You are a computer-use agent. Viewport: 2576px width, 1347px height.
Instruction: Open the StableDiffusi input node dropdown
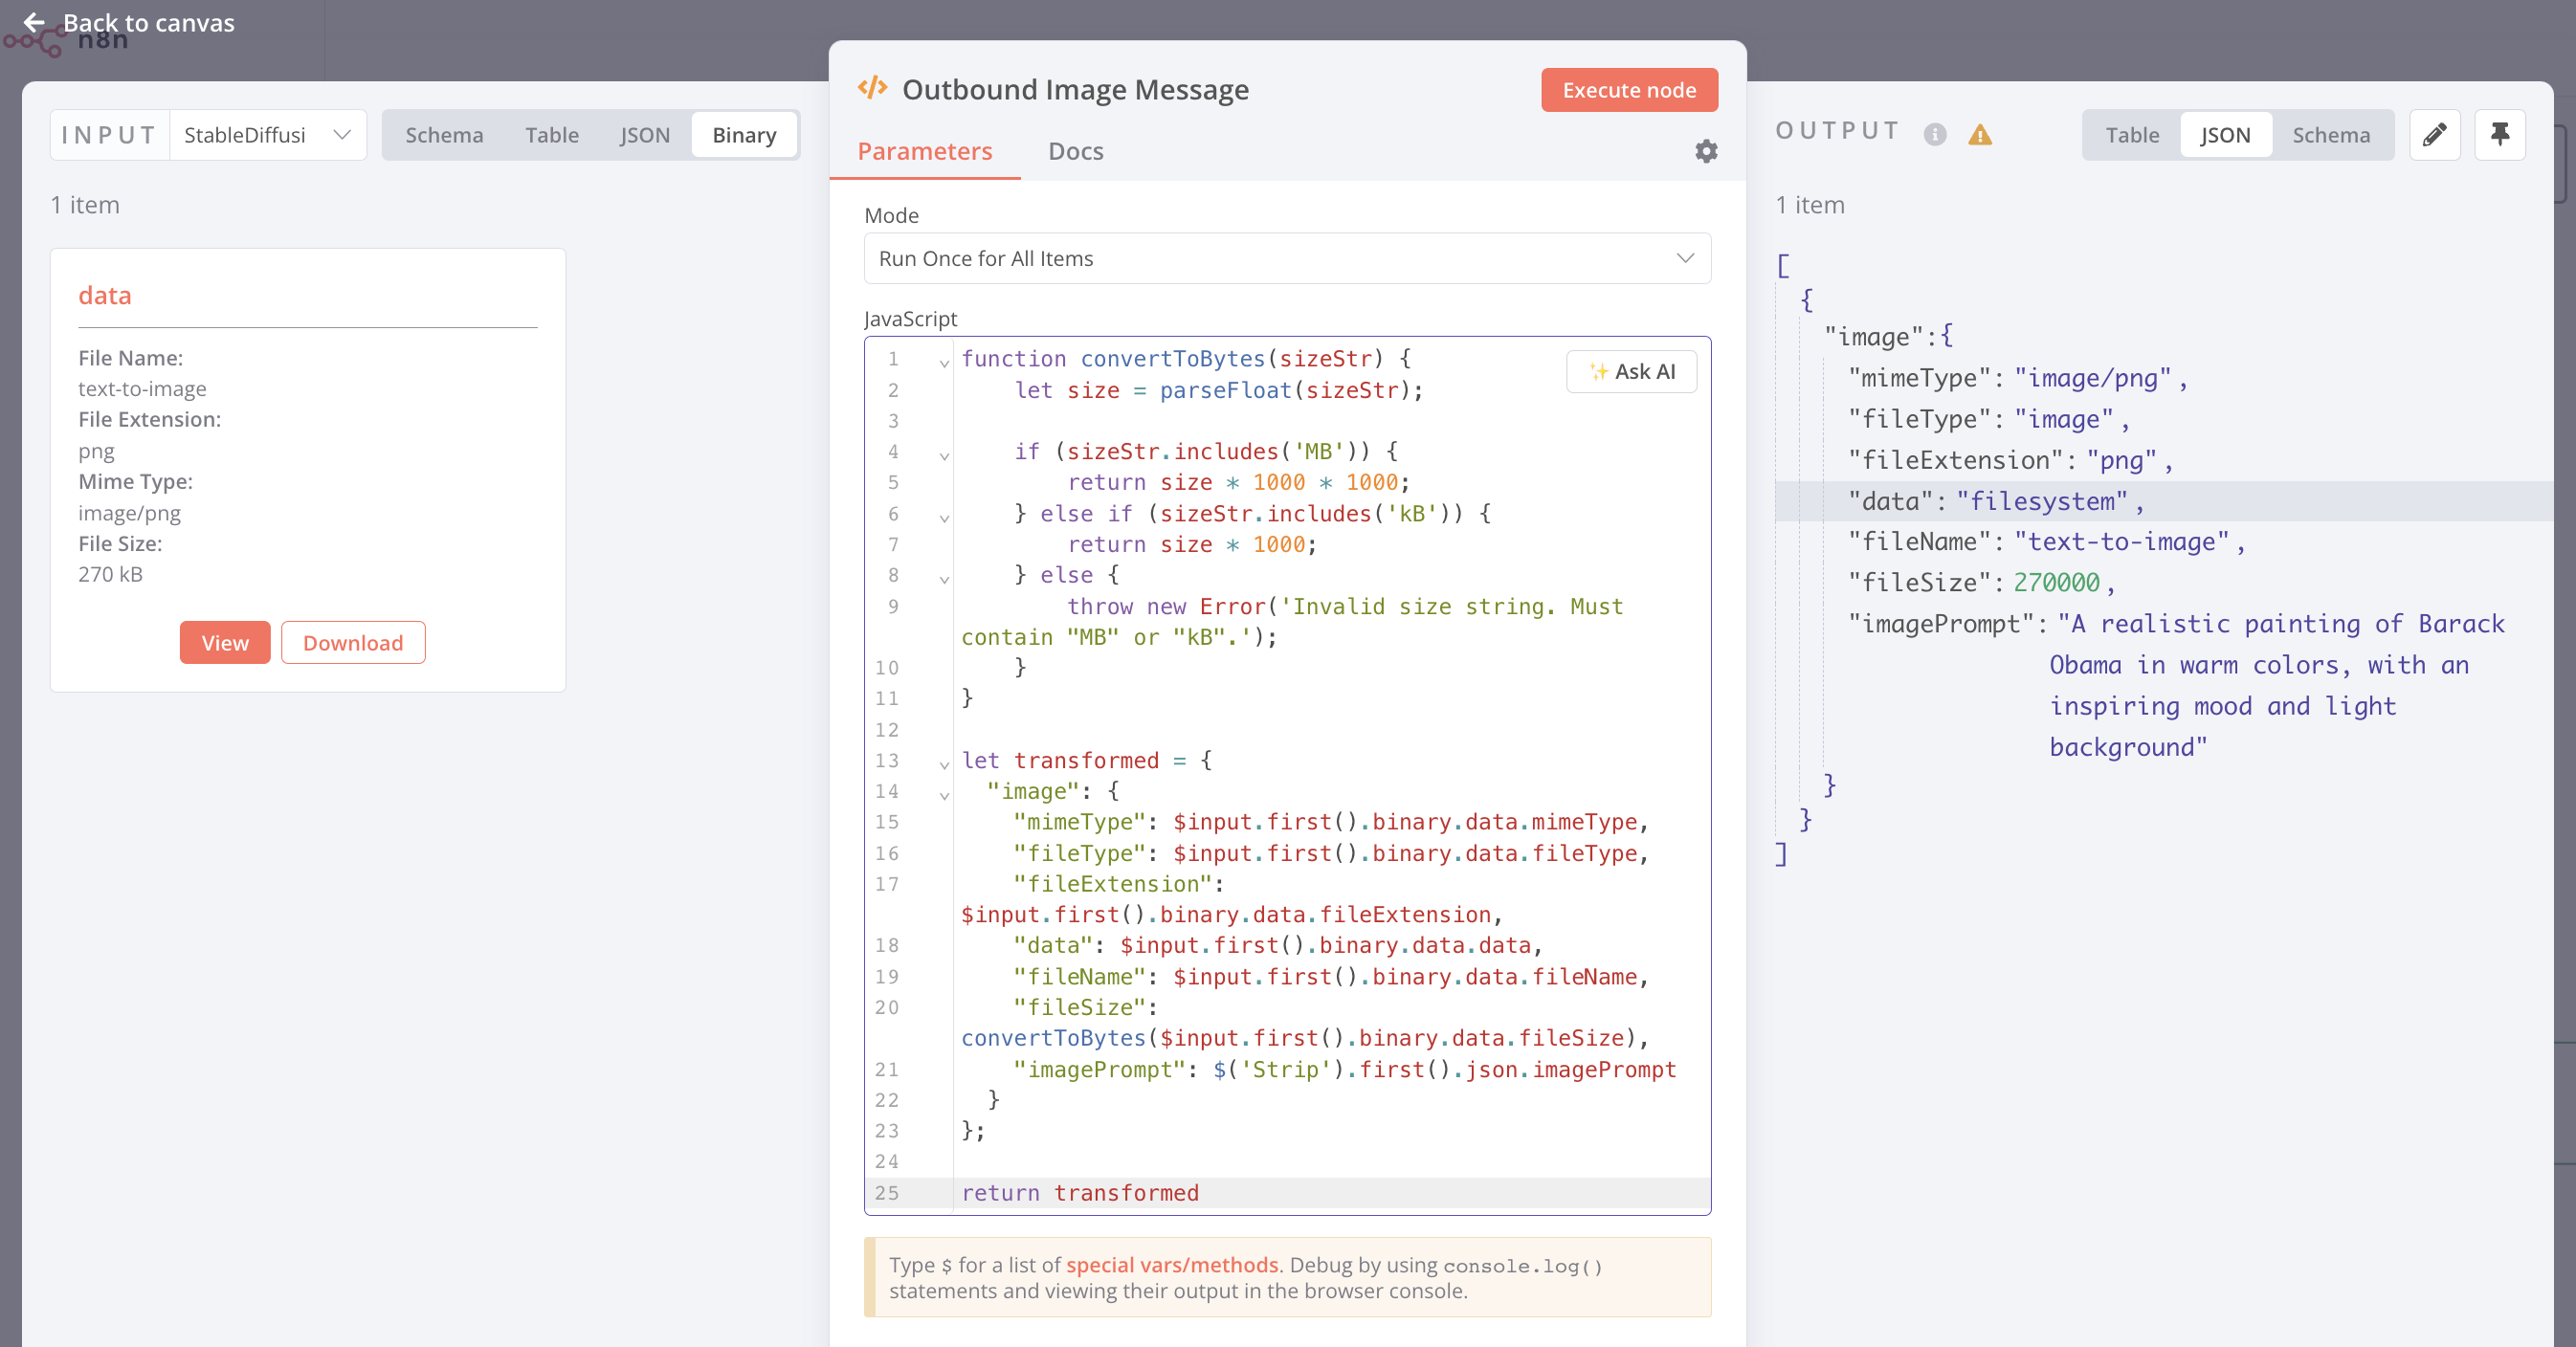(x=267, y=135)
